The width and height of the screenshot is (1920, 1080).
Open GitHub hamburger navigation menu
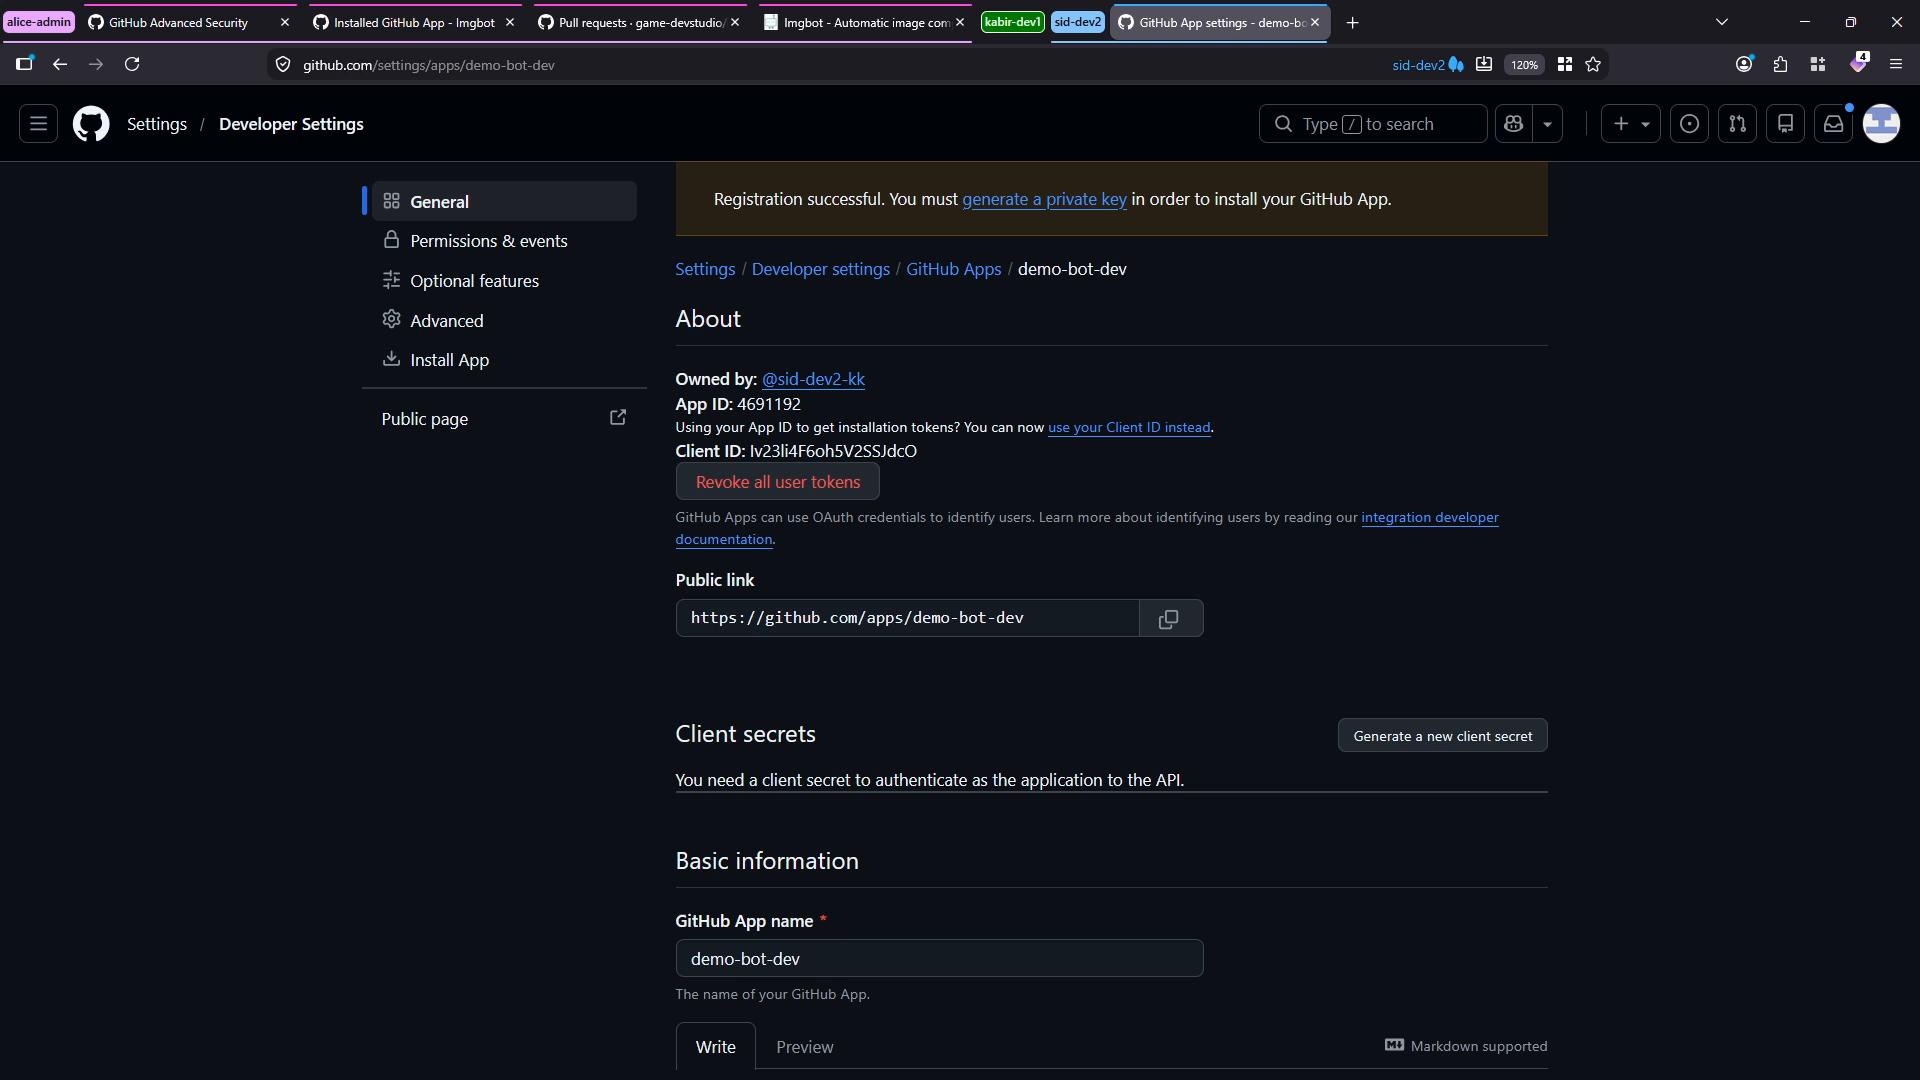[x=38, y=124]
